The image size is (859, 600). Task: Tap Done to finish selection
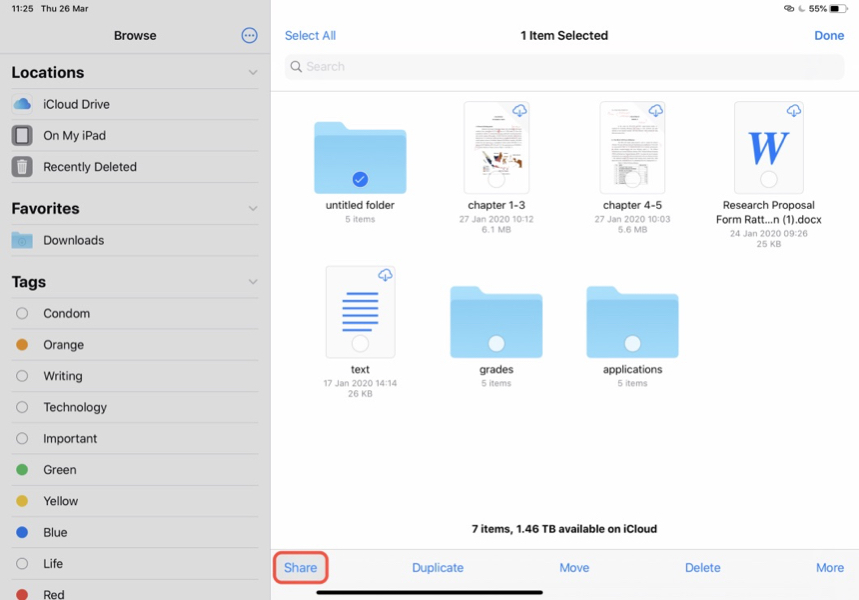click(x=829, y=36)
